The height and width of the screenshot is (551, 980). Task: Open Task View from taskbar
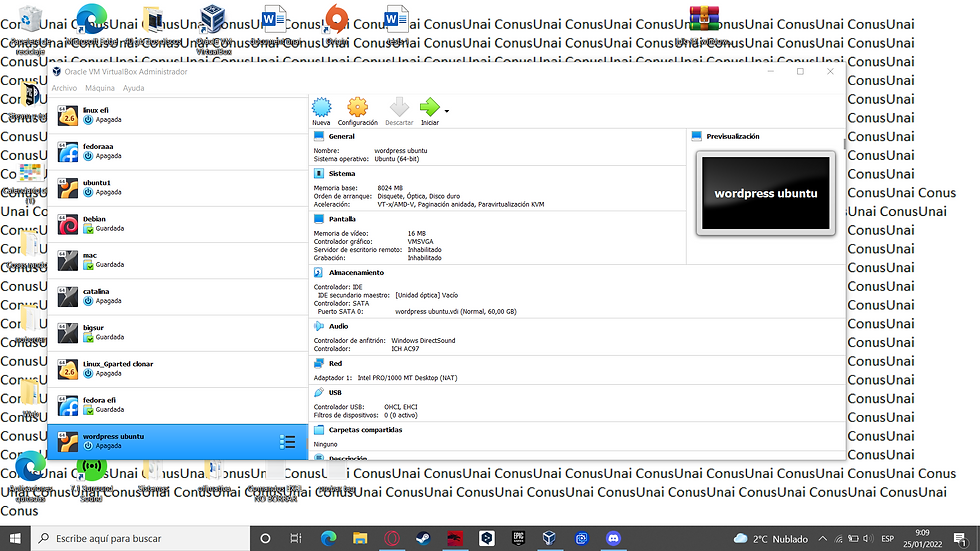click(x=296, y=539)
